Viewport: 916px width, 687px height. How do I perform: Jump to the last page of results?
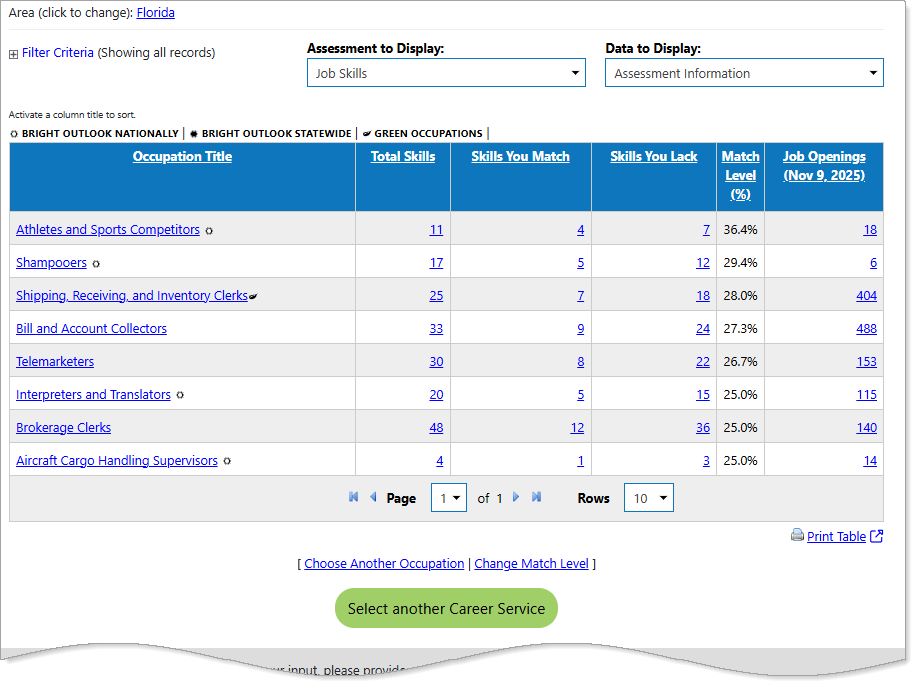pyautogui.click(x=537, y=497)
